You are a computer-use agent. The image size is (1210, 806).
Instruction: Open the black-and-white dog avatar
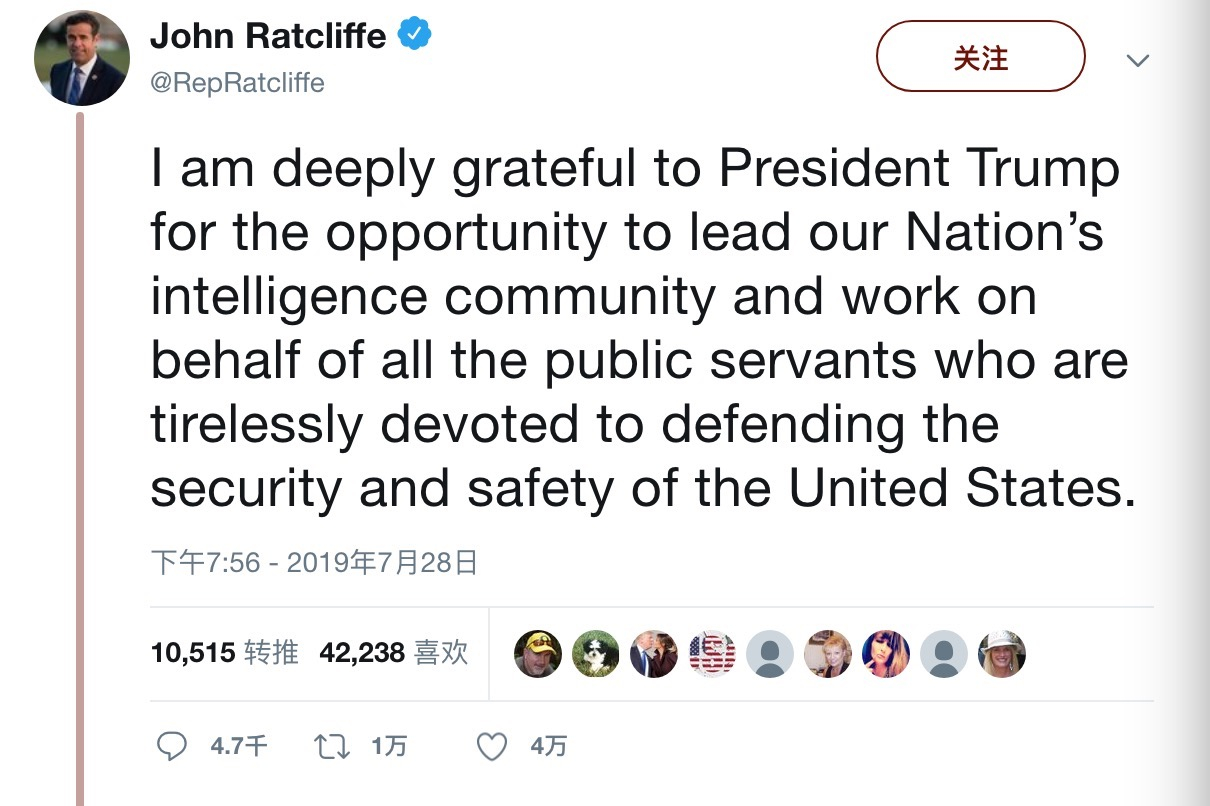pyautogui.click(x=596, y=655)
